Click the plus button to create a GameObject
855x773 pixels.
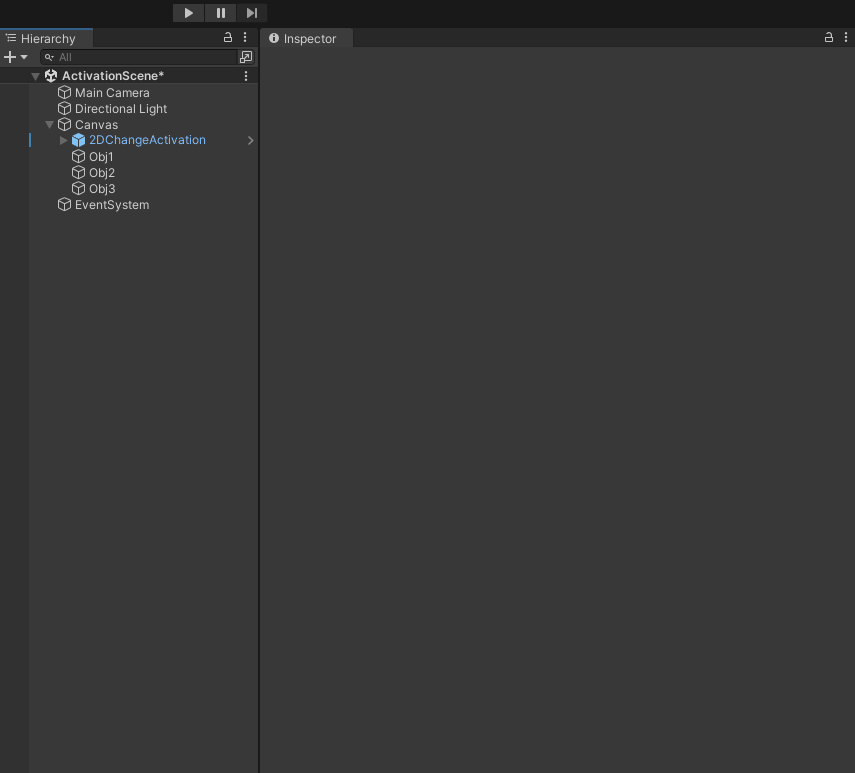[x=10, y=57]
